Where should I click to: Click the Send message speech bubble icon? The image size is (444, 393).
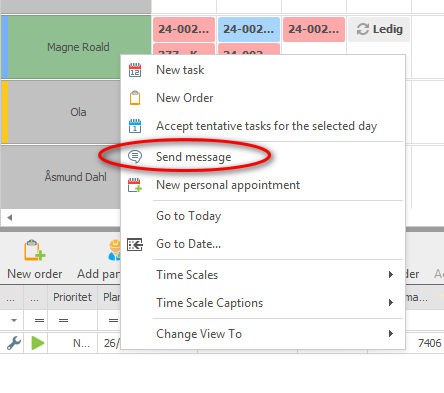135,157
